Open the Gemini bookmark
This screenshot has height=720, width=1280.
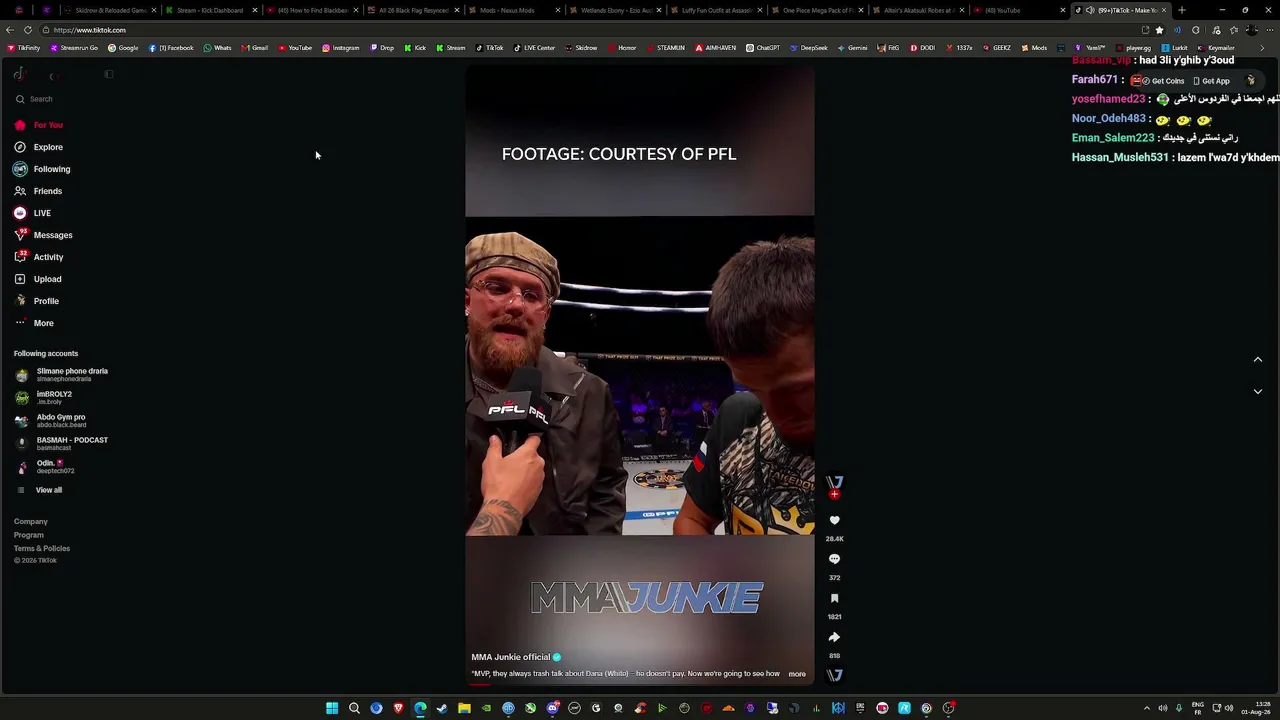852,48
